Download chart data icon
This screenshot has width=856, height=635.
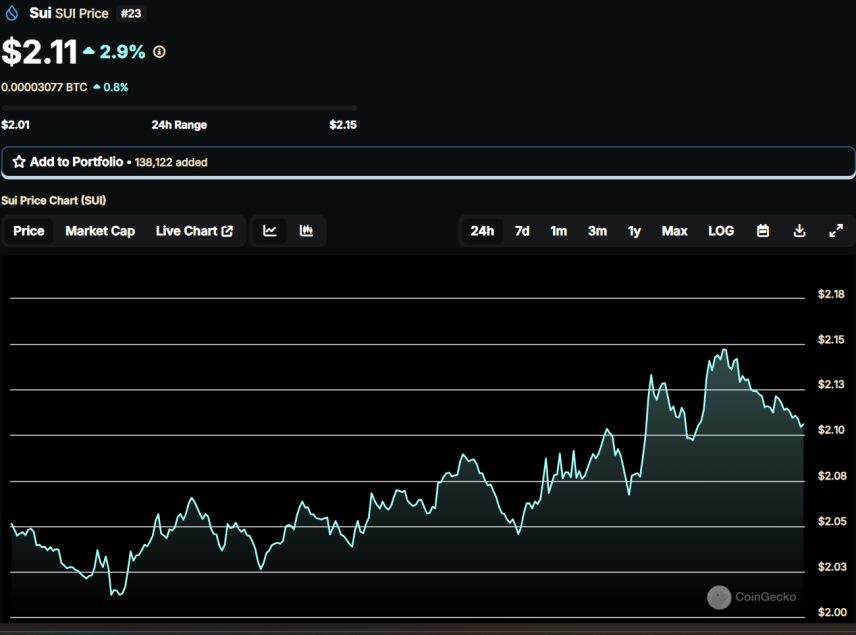click(799, 231)
